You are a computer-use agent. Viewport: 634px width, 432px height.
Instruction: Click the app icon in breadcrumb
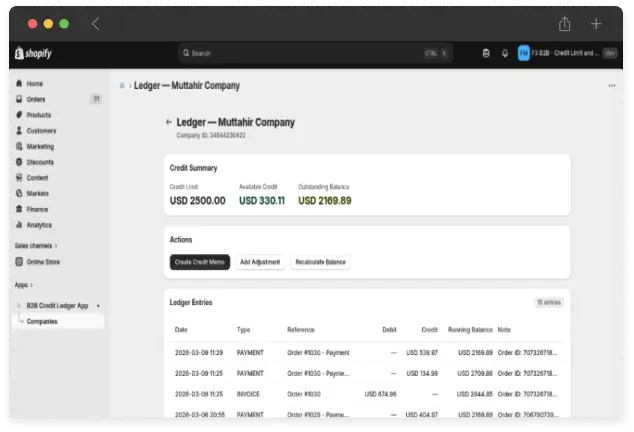pyautogui.click(x=122, y=85)
